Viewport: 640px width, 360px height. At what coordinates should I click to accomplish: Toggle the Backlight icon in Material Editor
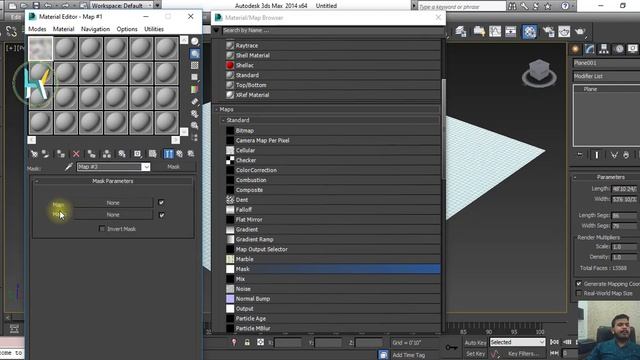point(195,53)
